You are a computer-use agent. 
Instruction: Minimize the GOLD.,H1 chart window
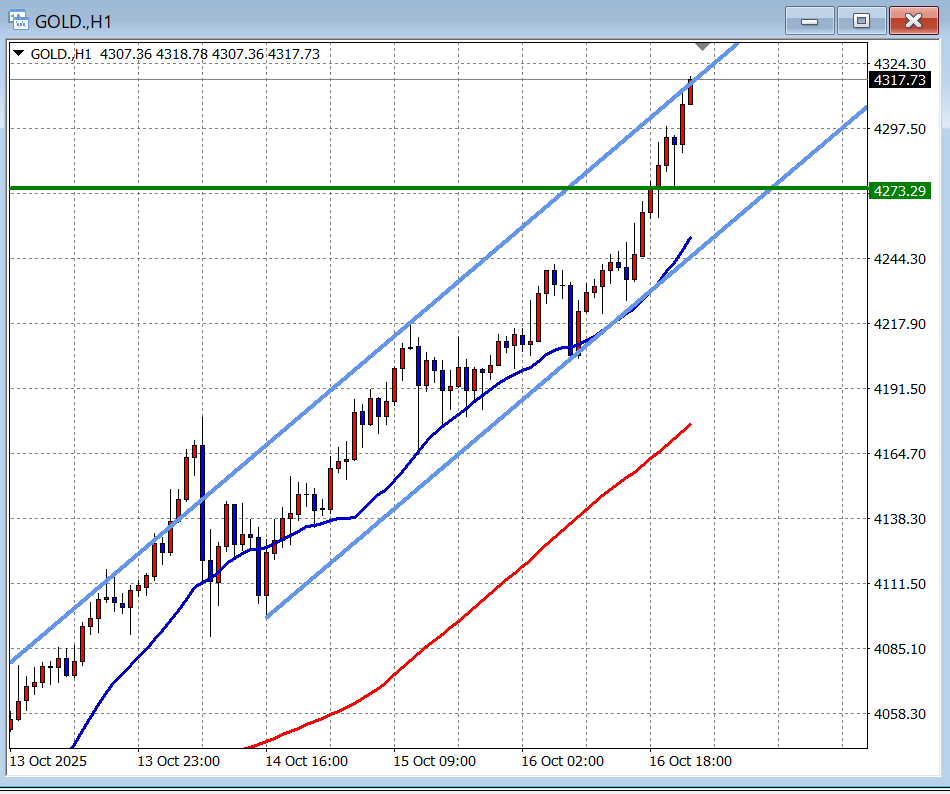click(810, 20)
